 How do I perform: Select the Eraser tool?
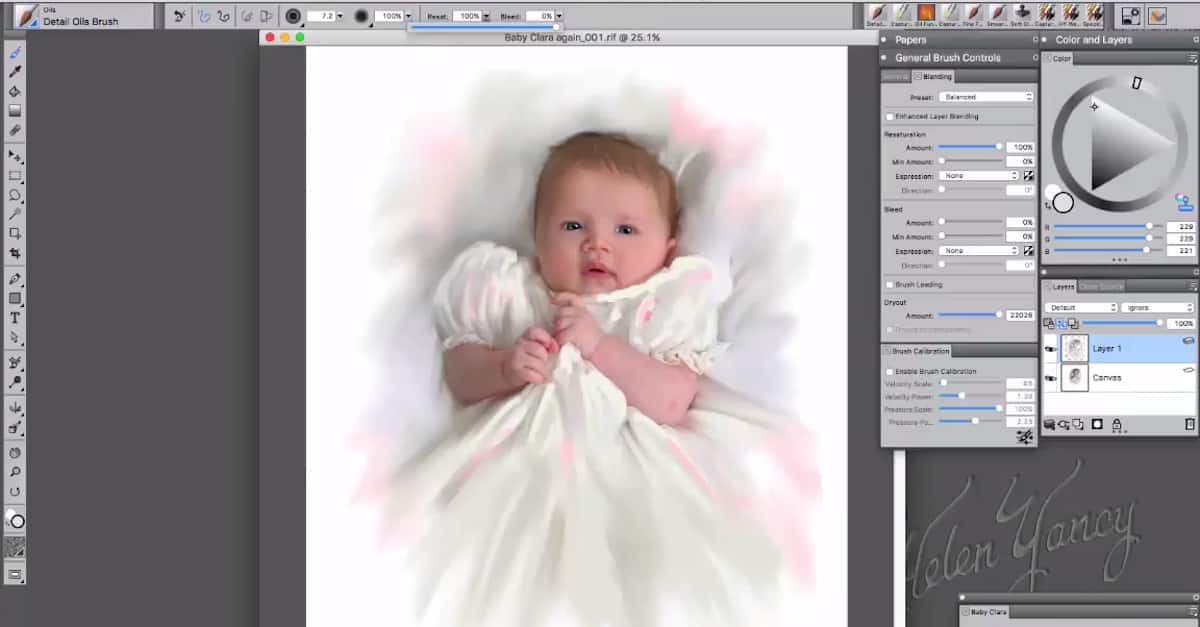coord(13,129)
